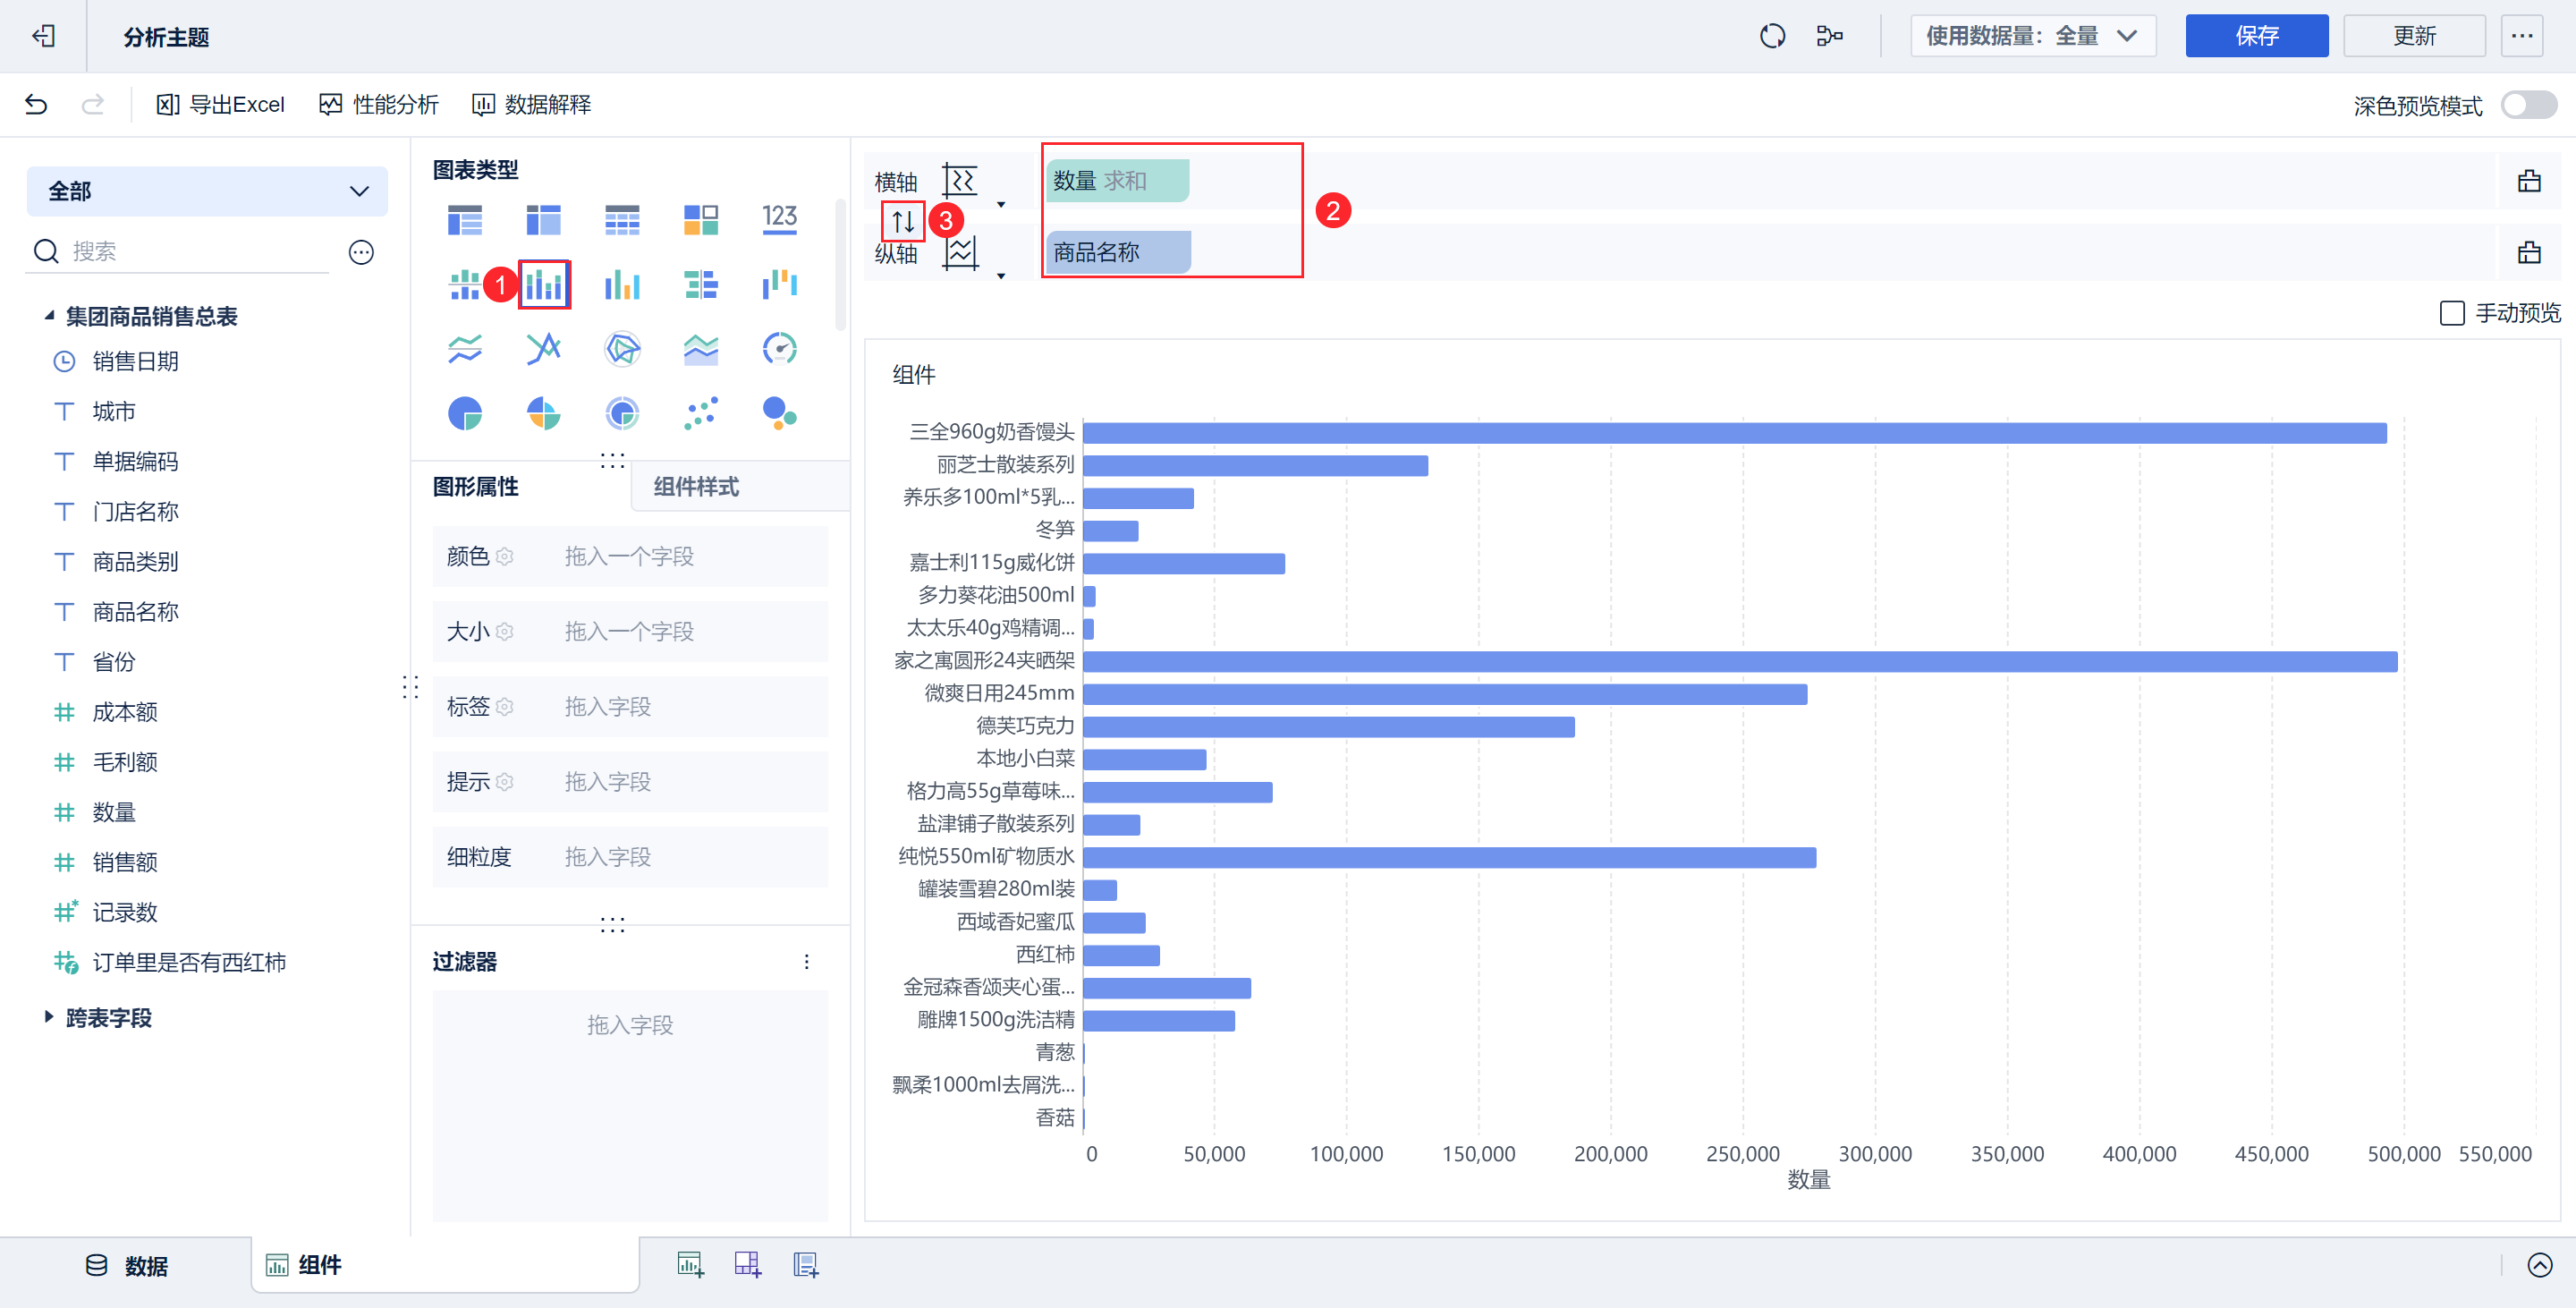The image size is (2576, 1308).
Task: Open the 全部 field filter dropdown
Action: pos(207,191)
